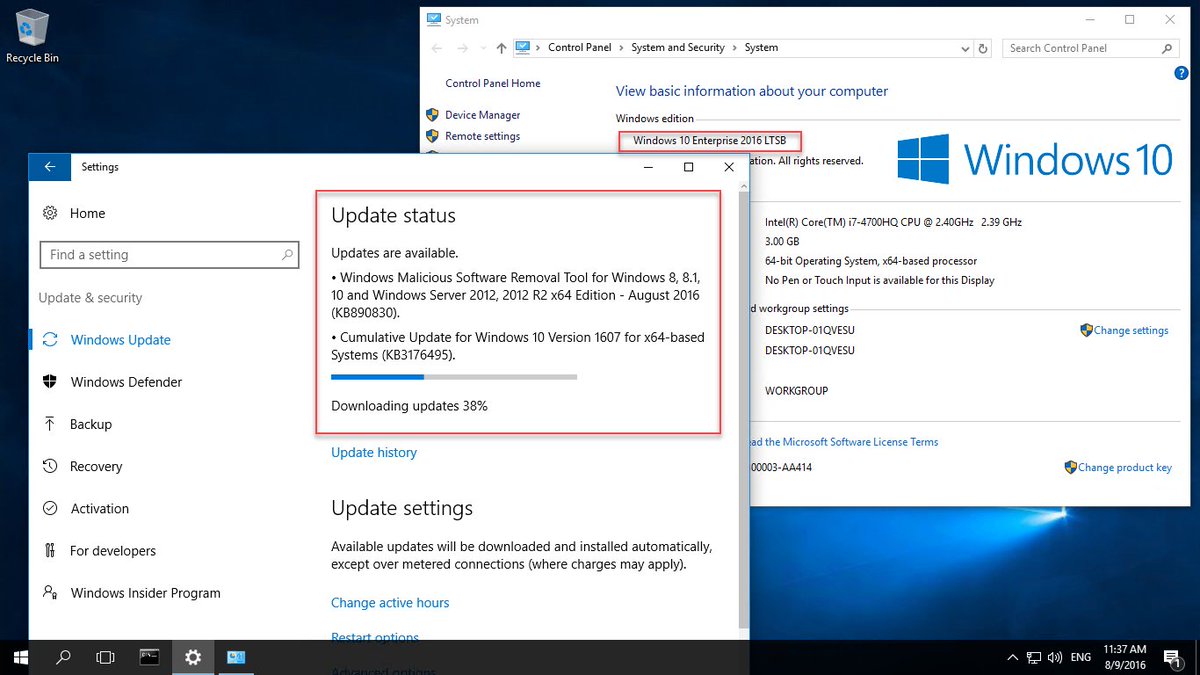Open the Windows Start button
1200x675 pixels.
click(21, 657)
